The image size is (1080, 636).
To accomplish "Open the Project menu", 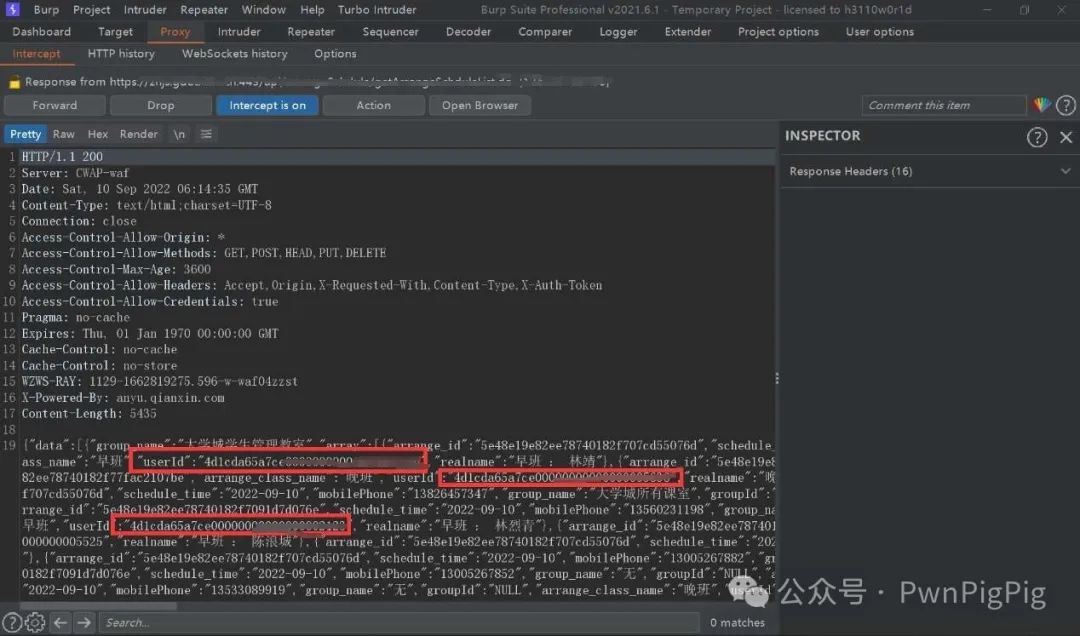I will tap(92, 10).
